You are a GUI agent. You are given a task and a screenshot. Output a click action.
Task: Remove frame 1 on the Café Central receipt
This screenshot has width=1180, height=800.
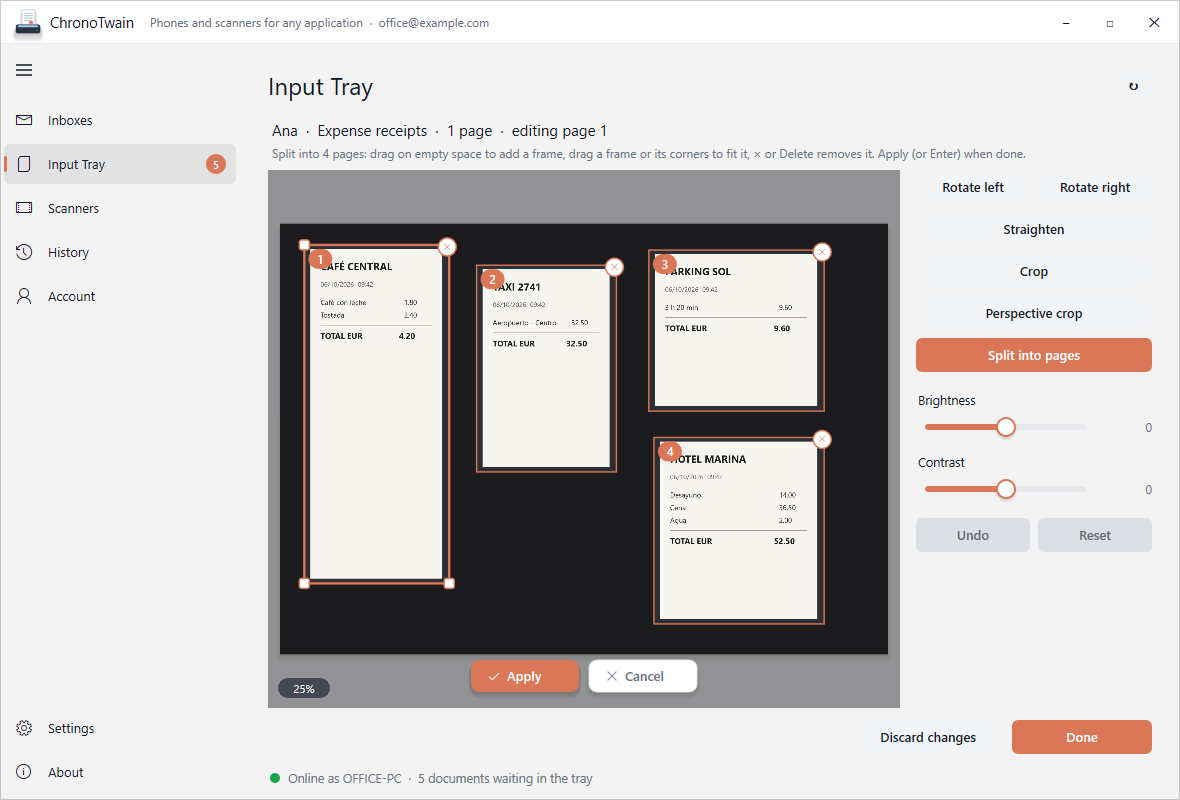pyautogui.click(x=447, y=247)
